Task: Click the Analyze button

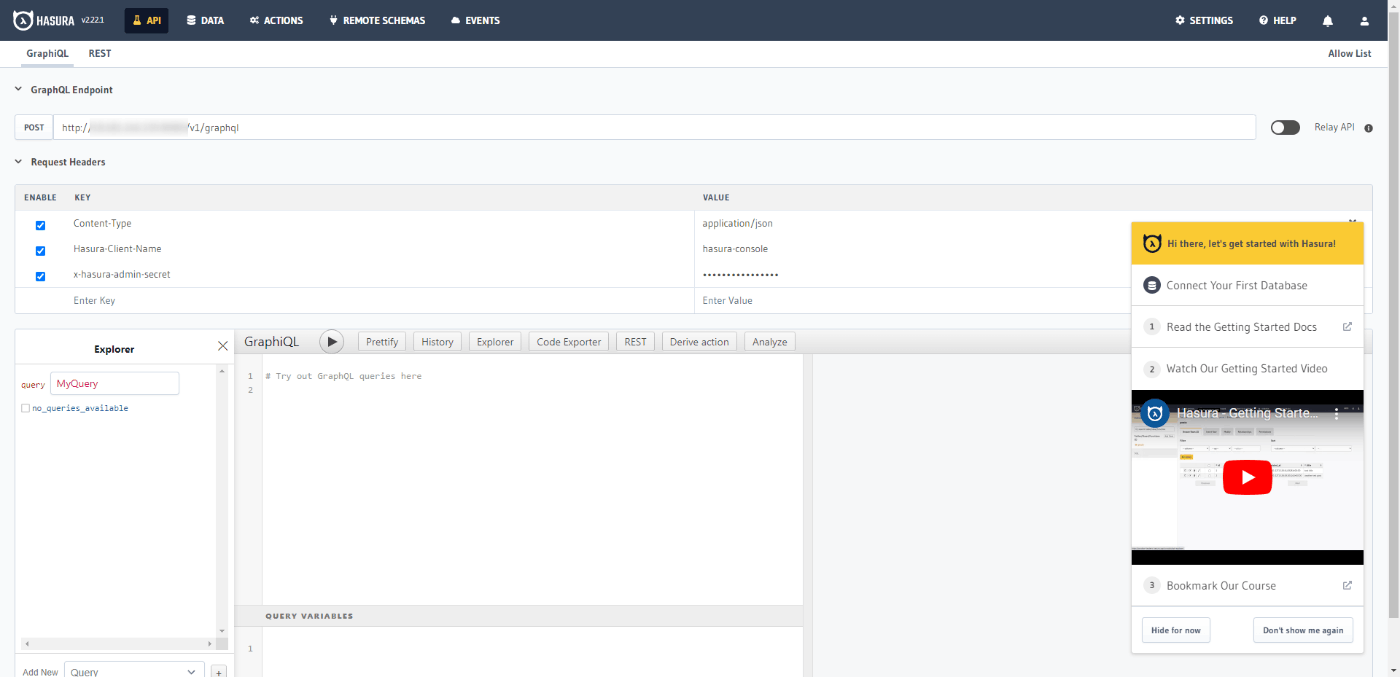Action: pos(769,342)
